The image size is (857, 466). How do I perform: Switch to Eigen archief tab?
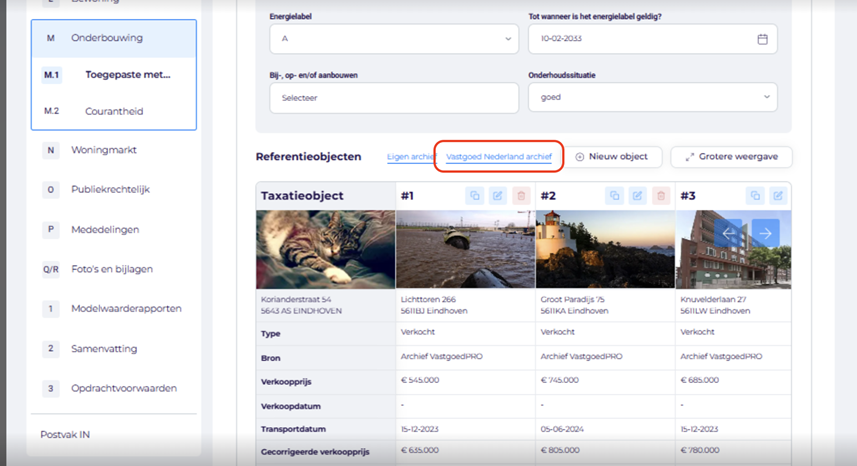[x=411, y=157]
